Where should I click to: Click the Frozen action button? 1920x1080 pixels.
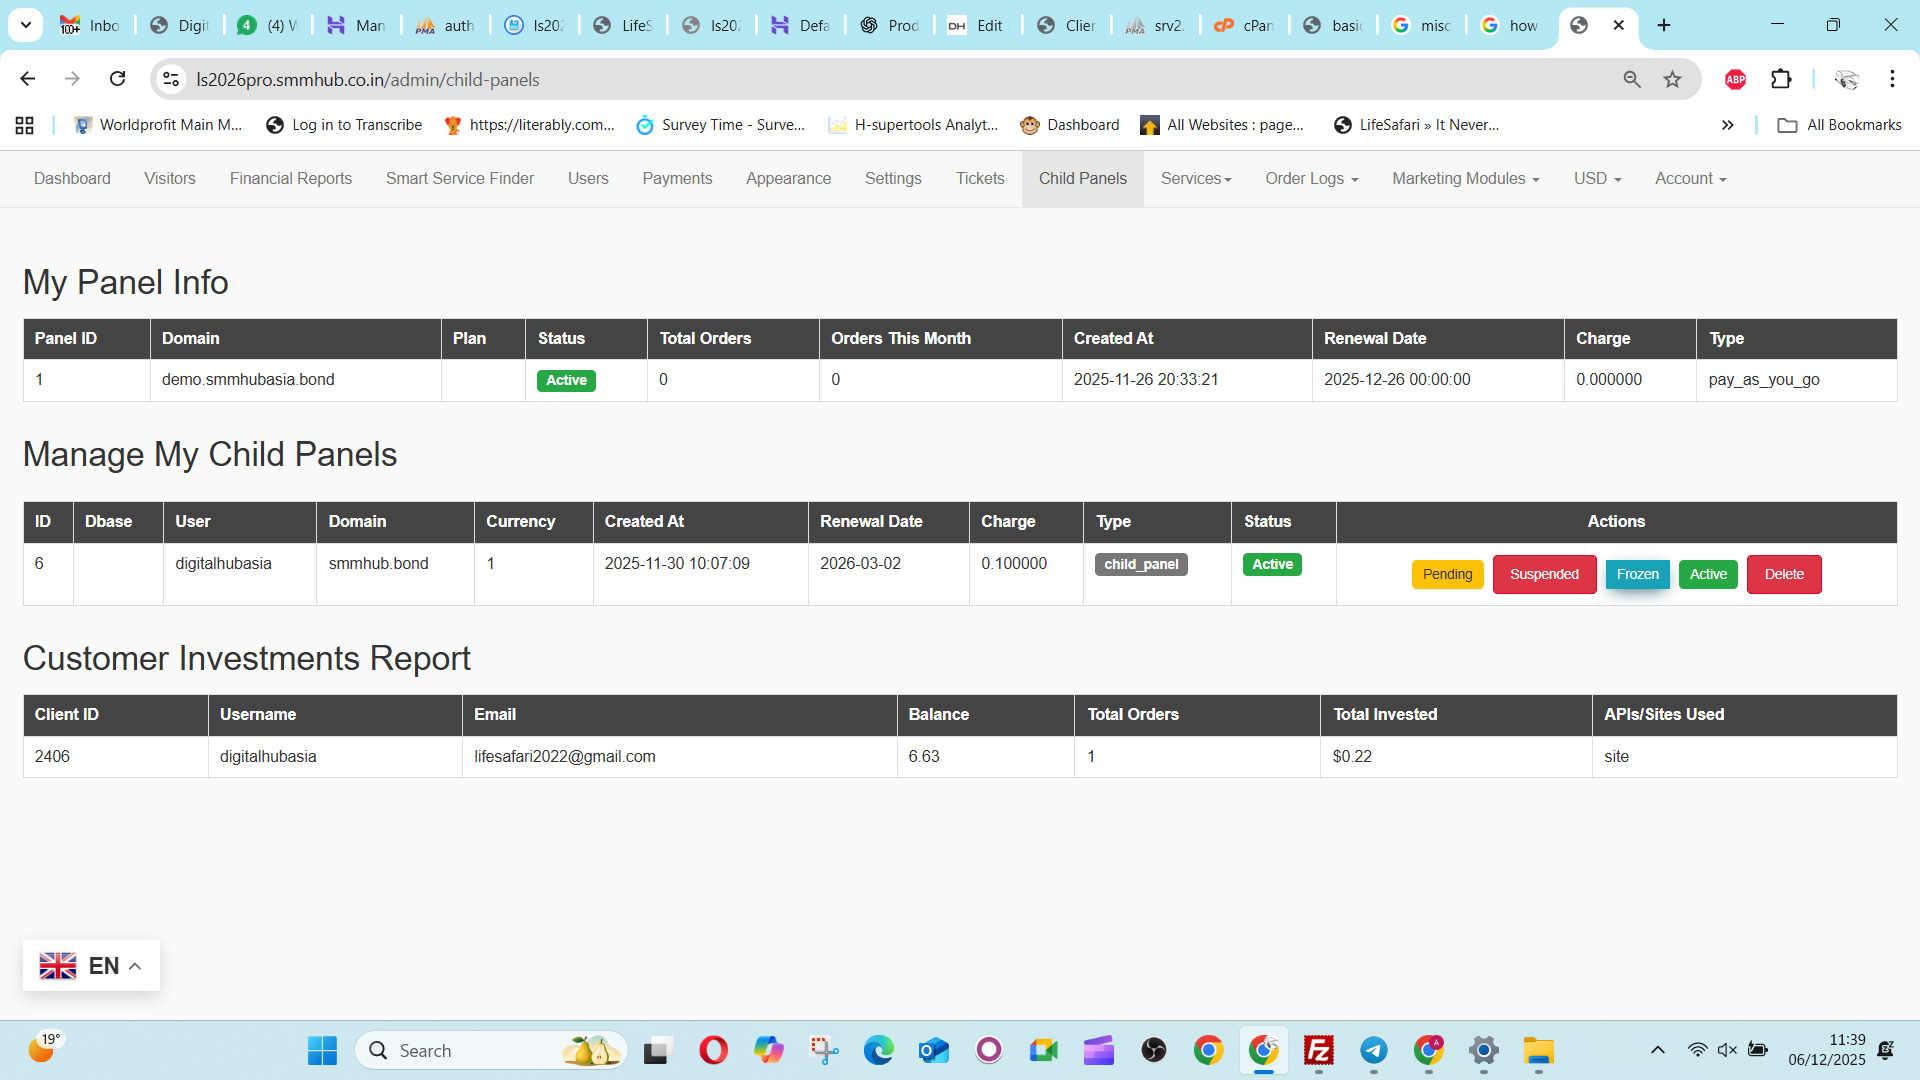pos(1637,574)
